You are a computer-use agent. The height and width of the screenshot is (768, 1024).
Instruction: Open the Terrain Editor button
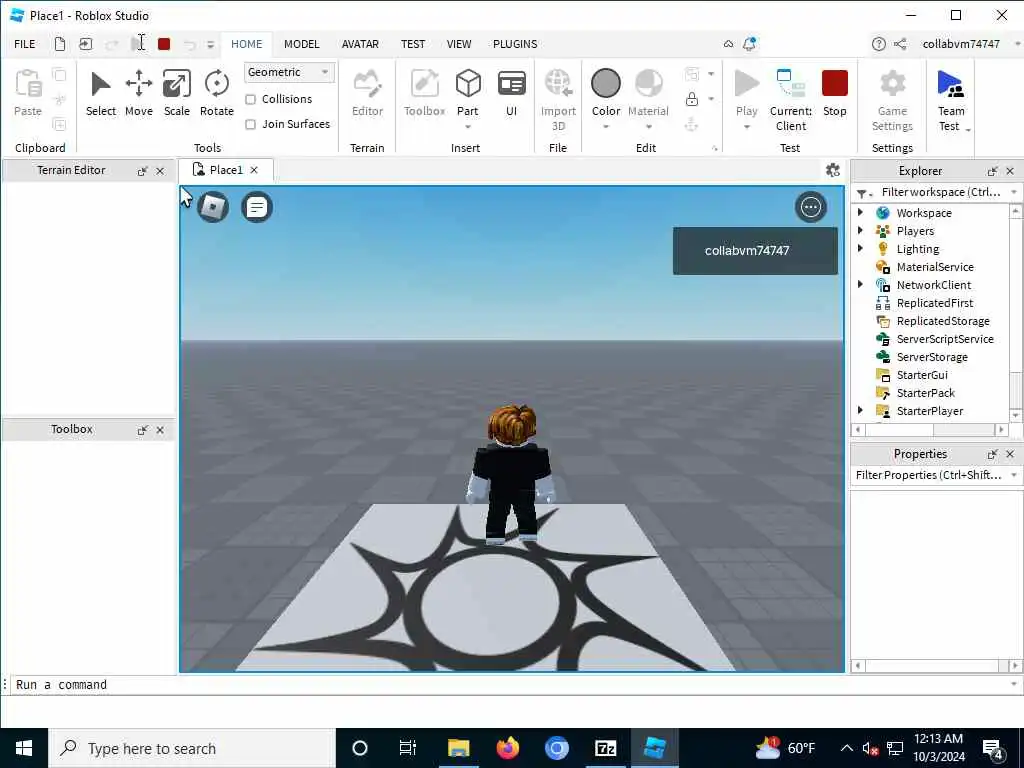pyautogui.click(x=367, y=93)
